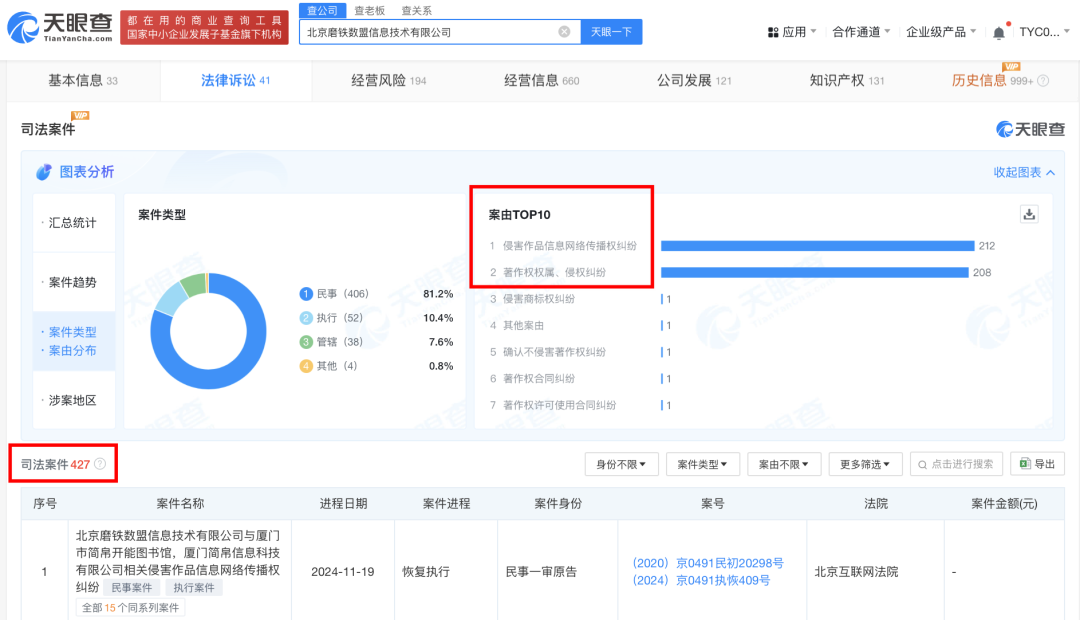Open case link (2020)京0491民初20298号
The width and height of the screenshot is (1080, 620).
click(x=708, y=563)
